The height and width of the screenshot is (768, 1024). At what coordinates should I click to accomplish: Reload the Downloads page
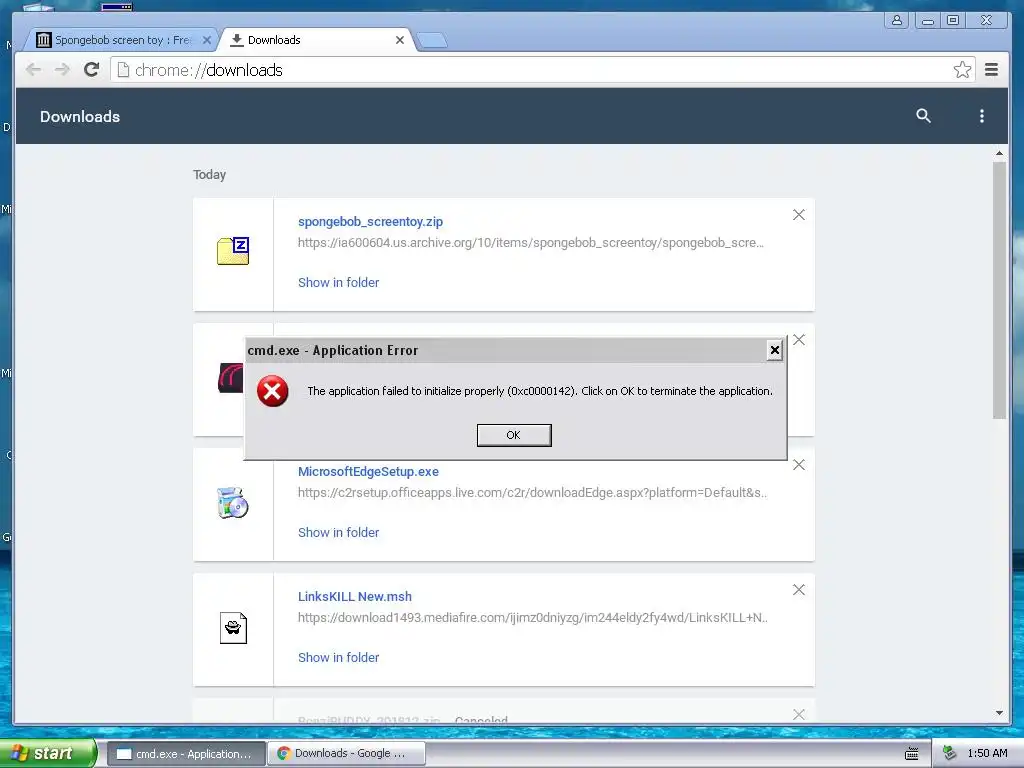click(x=91, y=69)
